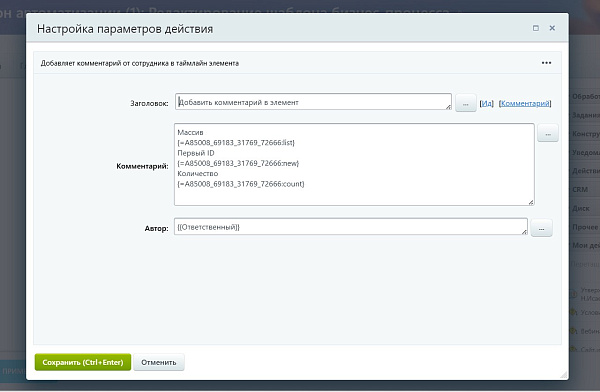Expand the Прочее section in sidebar
Viewport: 600px width, 392px height.
[585, 227]
